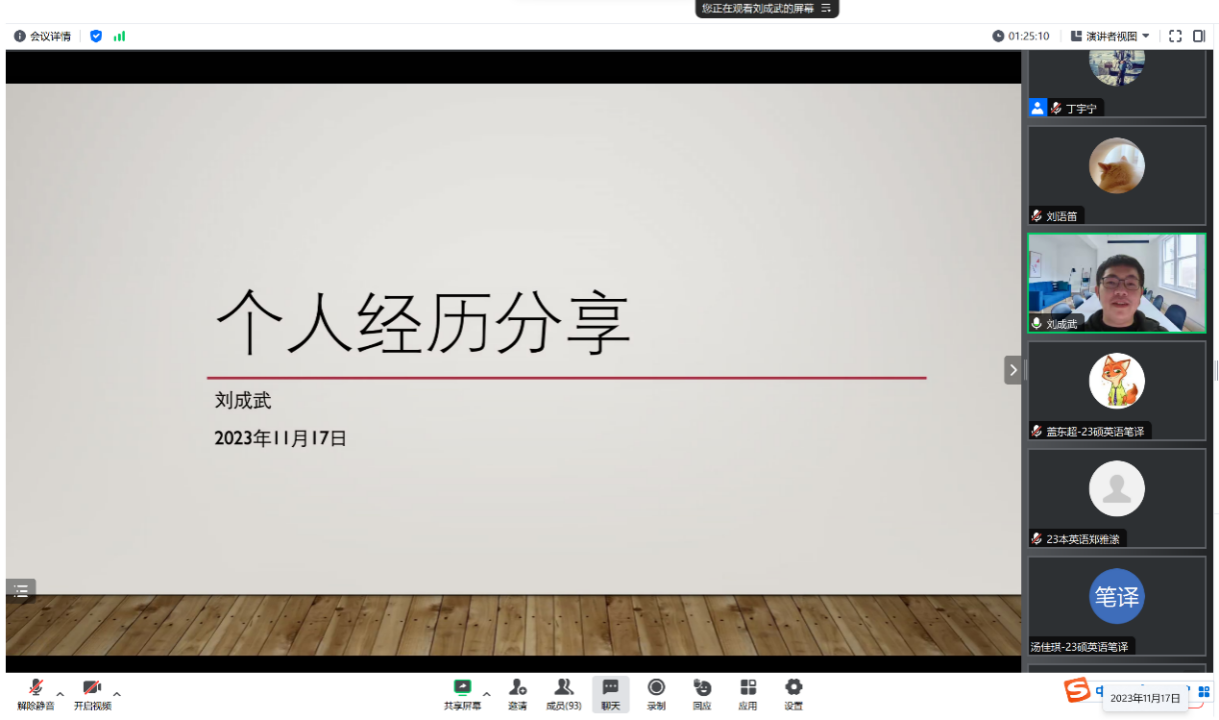
Task: Open the 聊天 chat panel
Action: click(610, 693)
